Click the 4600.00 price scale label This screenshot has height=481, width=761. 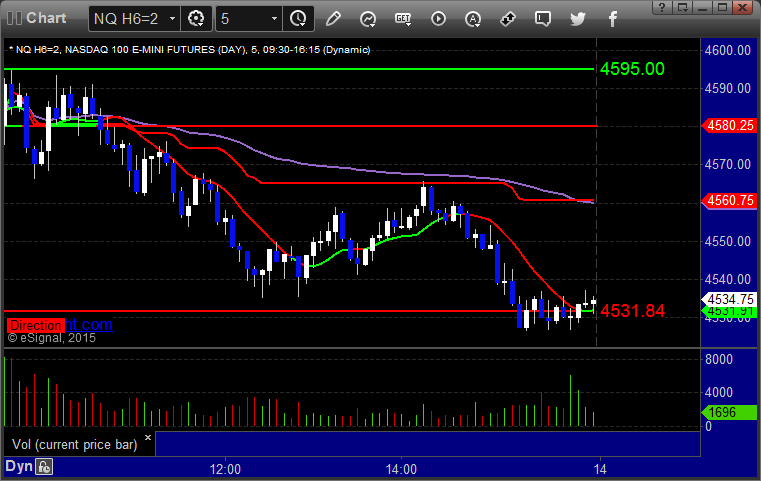[x=728, y=50]
